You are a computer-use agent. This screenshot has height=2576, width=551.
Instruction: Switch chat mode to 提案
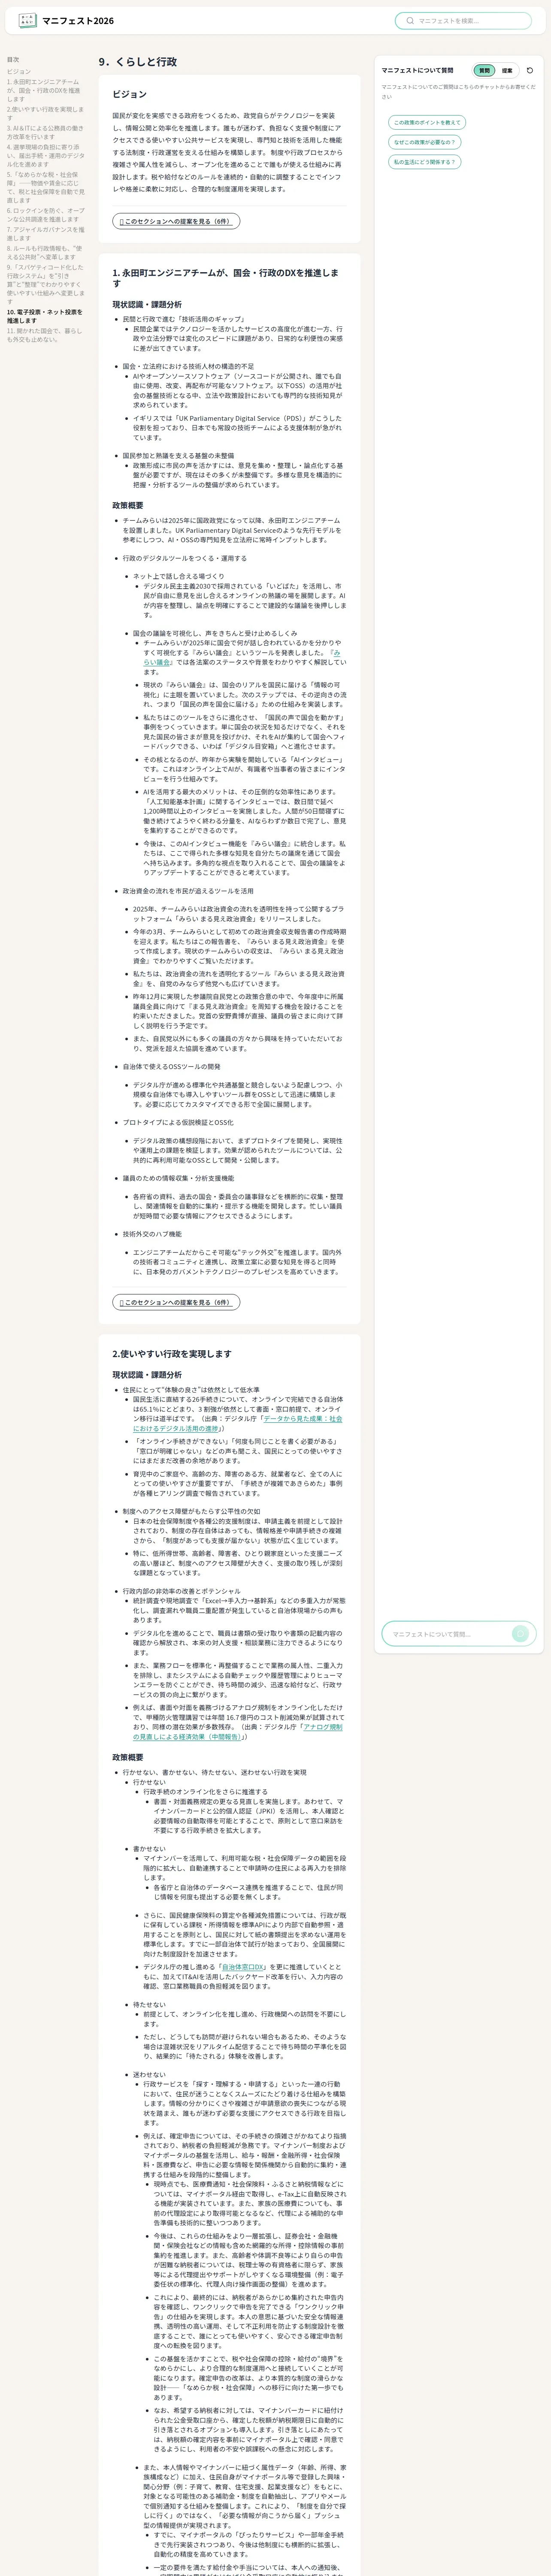[507, 70]
